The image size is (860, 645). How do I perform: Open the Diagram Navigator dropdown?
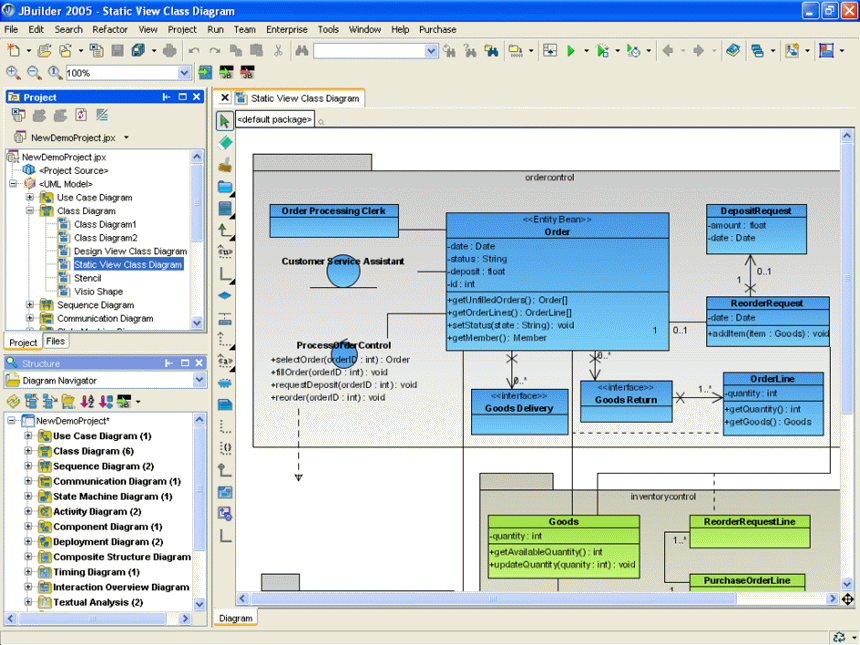point(199,380)
